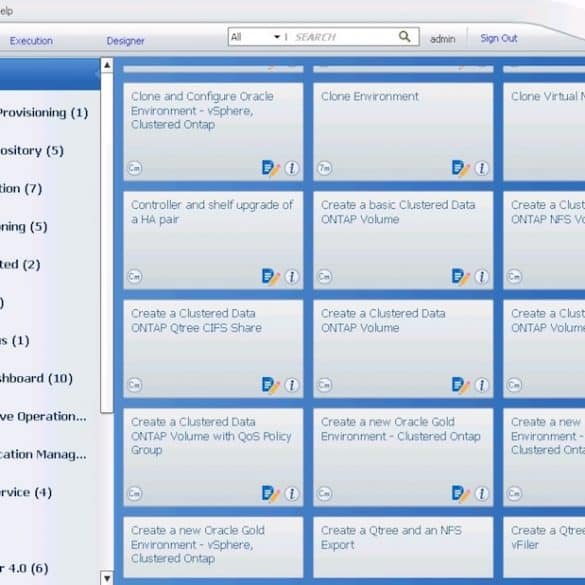Select the category ending 'shboard (10)'
Screen dimensions: 585x585
click(36, 379)
